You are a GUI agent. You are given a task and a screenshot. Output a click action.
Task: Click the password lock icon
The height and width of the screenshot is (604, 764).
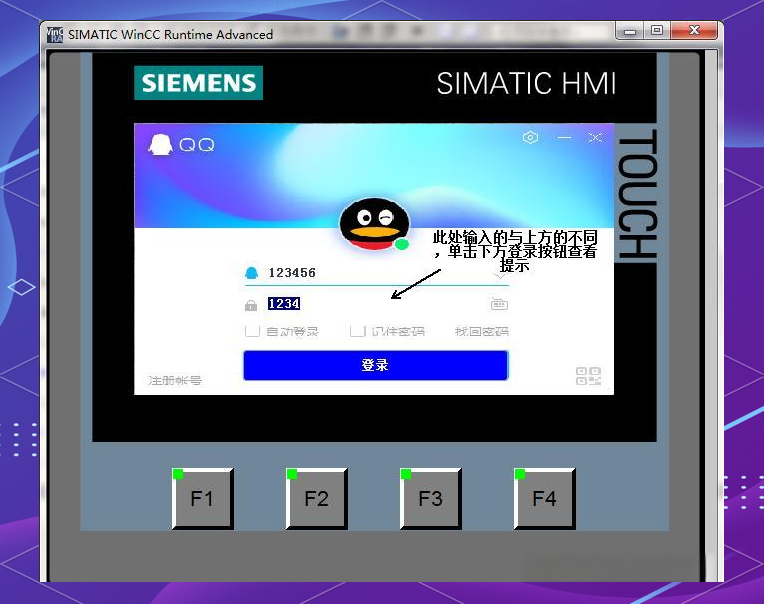251,305
